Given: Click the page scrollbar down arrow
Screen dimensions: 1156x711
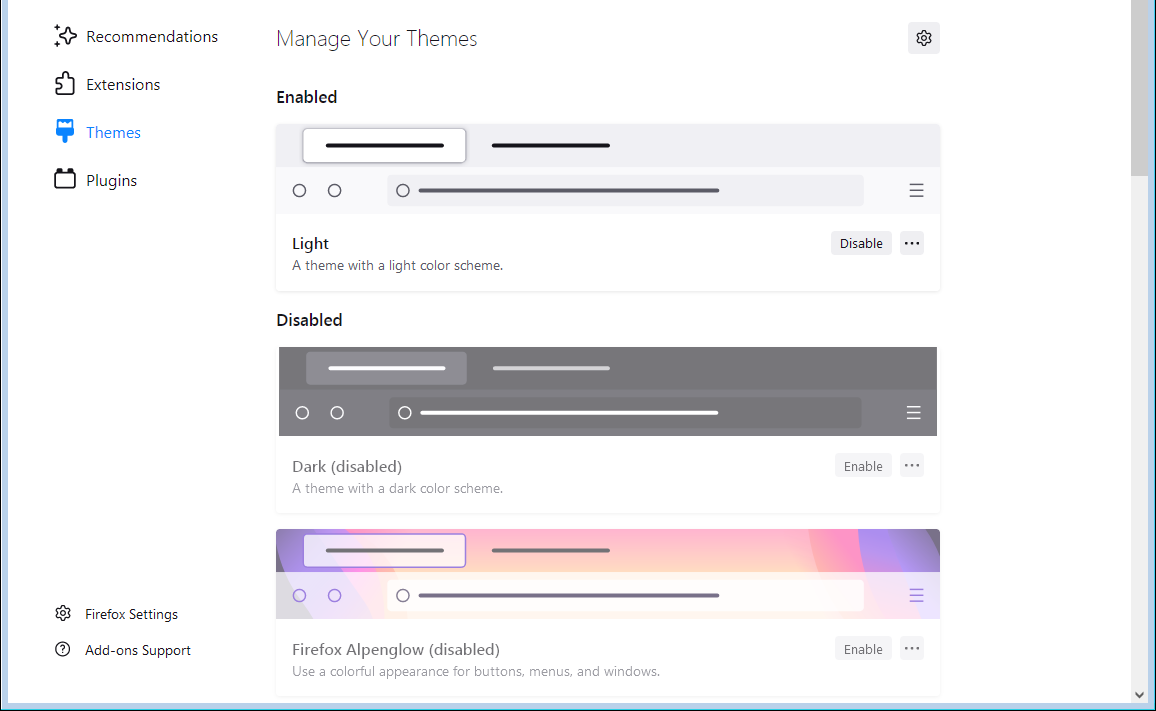Looking at the screenshot, I should click(x=1141, y=693).
